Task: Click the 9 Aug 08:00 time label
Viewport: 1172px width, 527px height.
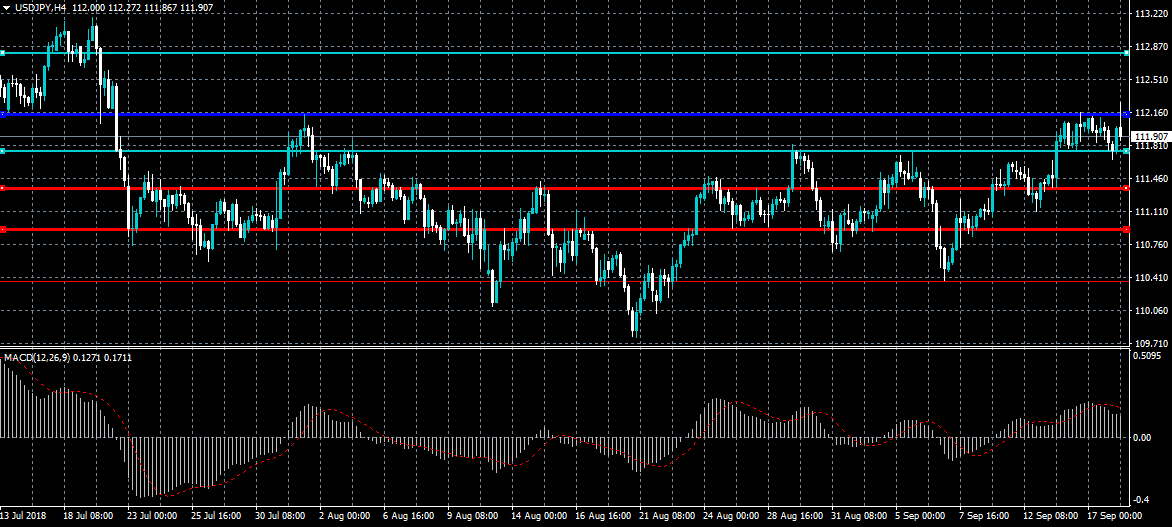Action: click(x=471, y=517)
